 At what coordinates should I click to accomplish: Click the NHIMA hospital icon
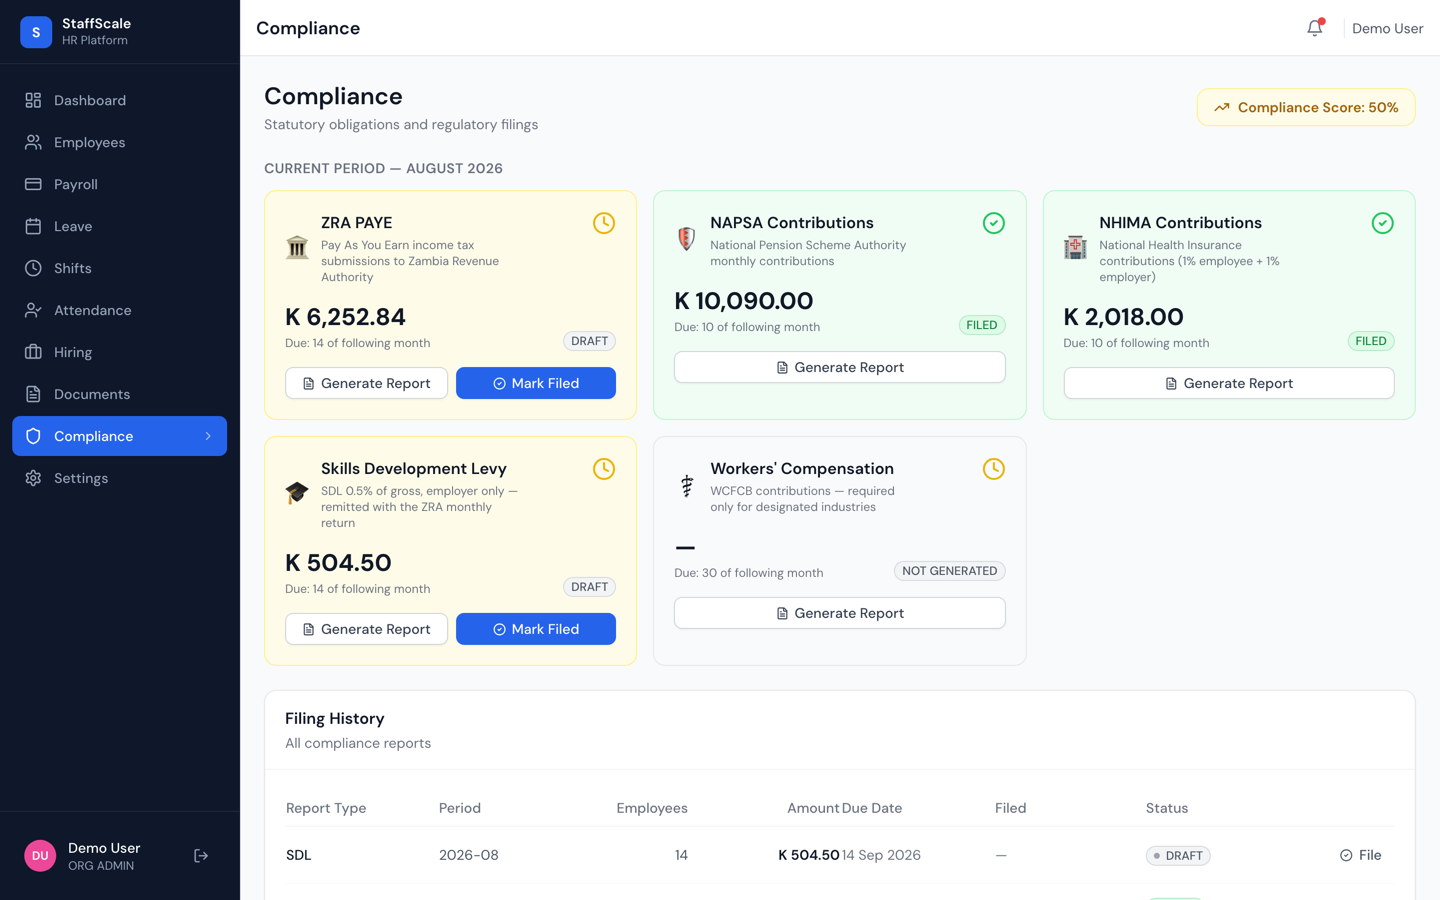[1075, 247]
